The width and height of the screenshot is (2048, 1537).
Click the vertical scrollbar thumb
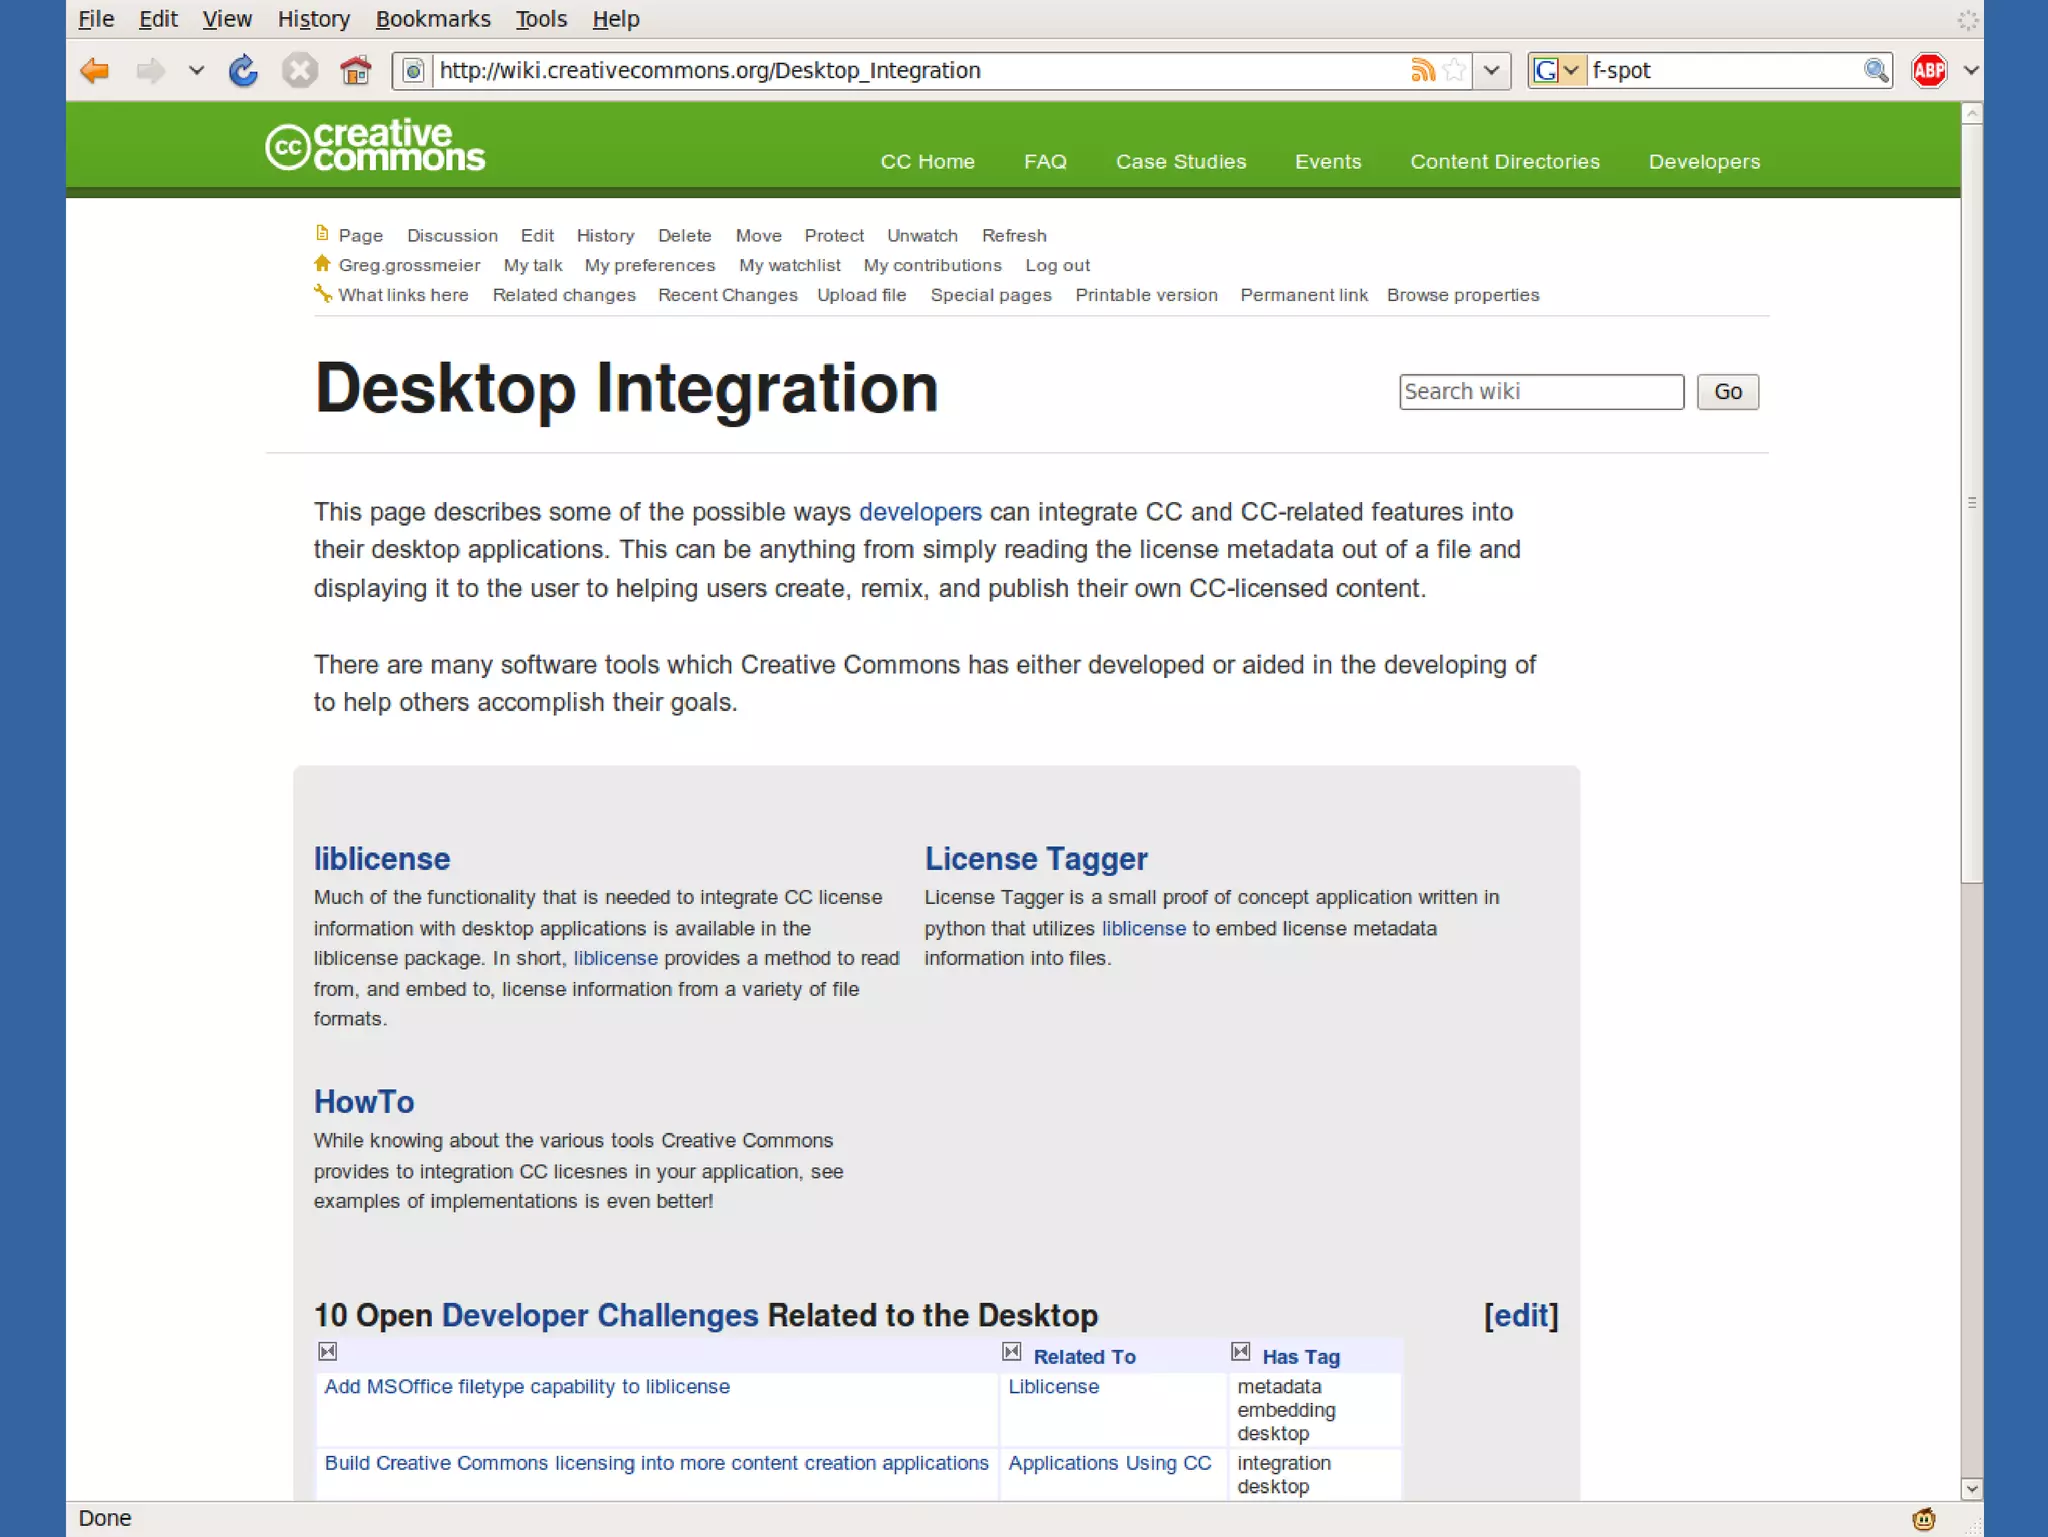[1971, 503]
